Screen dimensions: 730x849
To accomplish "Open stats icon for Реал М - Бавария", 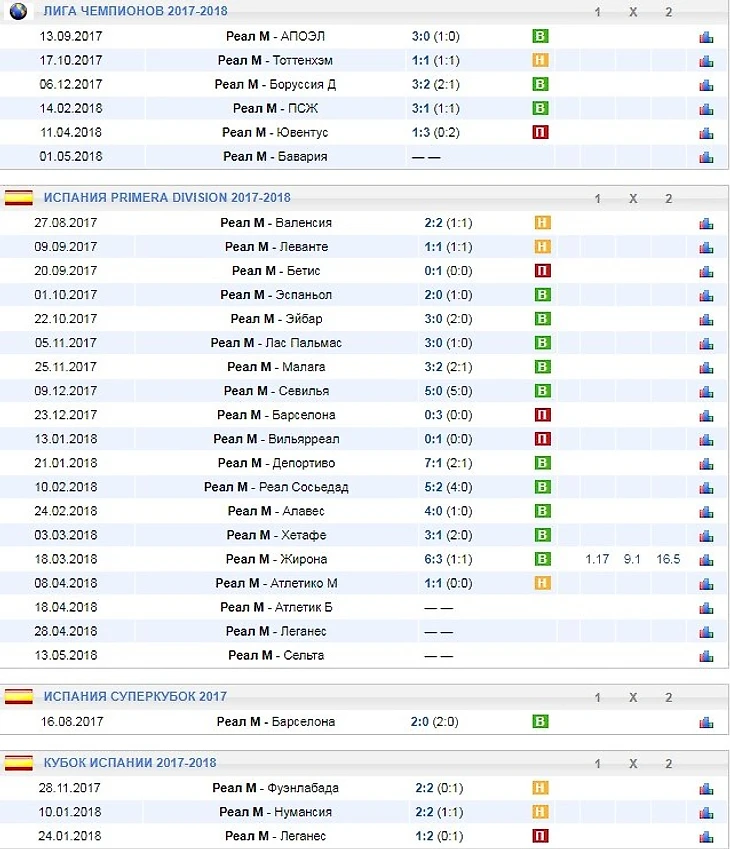I will [706, 157].
